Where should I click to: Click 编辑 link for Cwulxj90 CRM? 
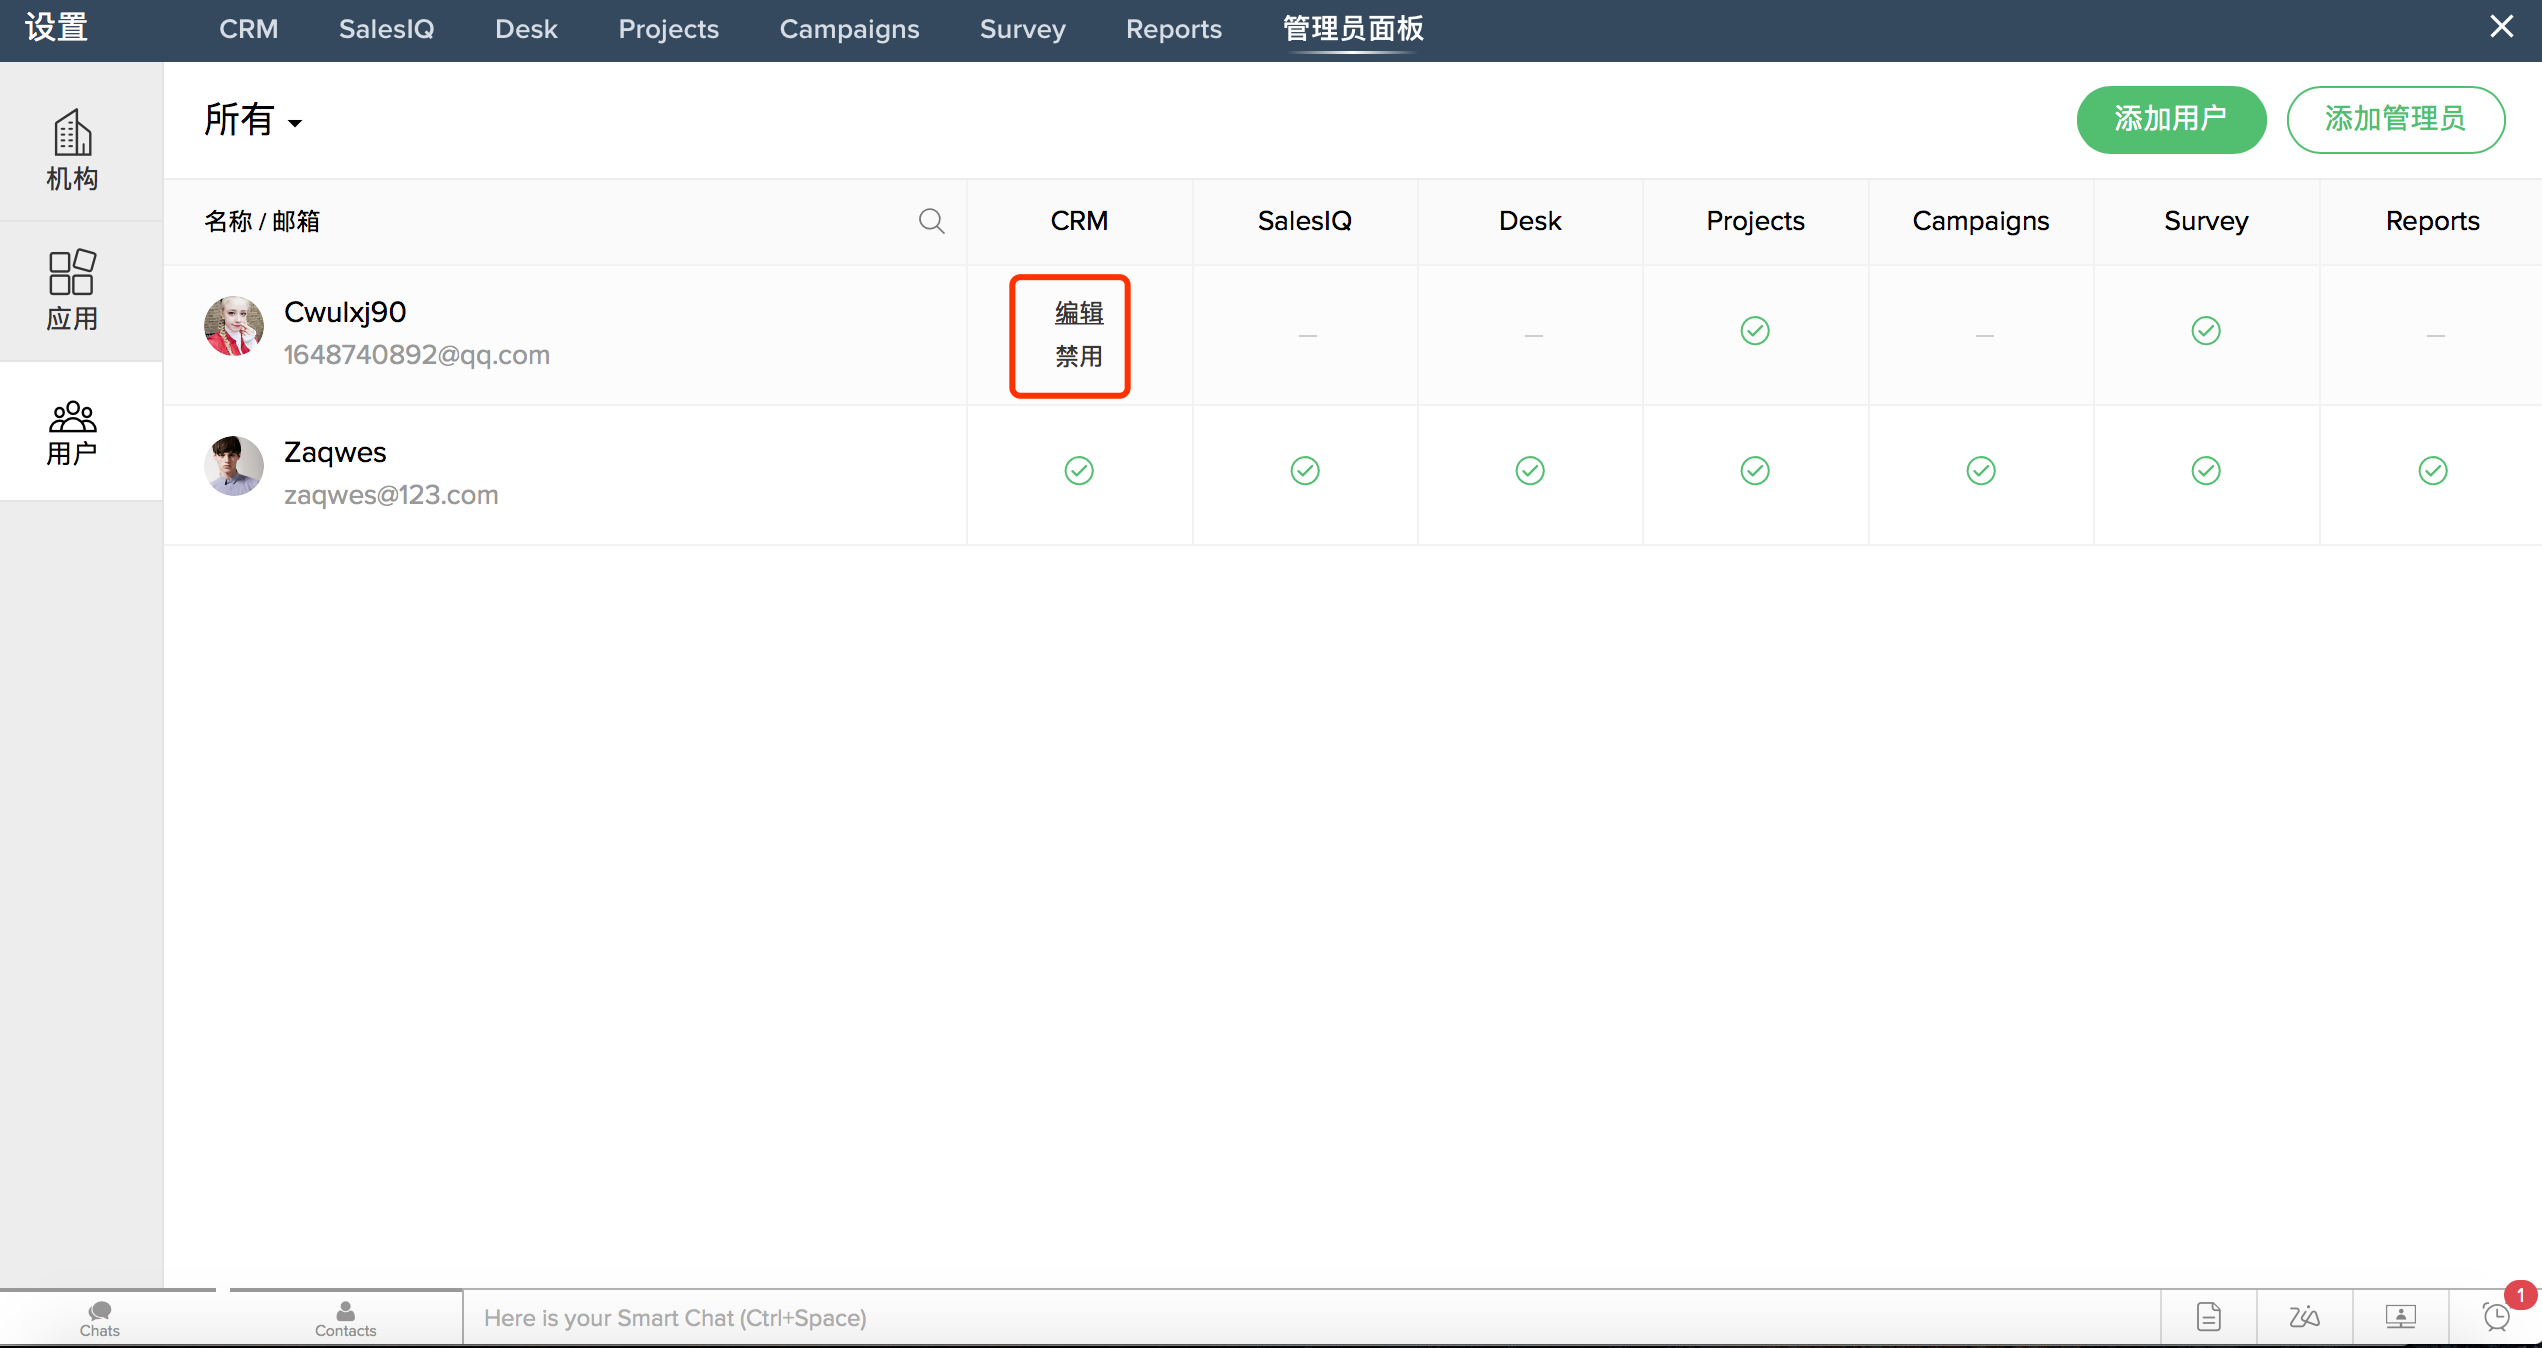pos(1079,313)
